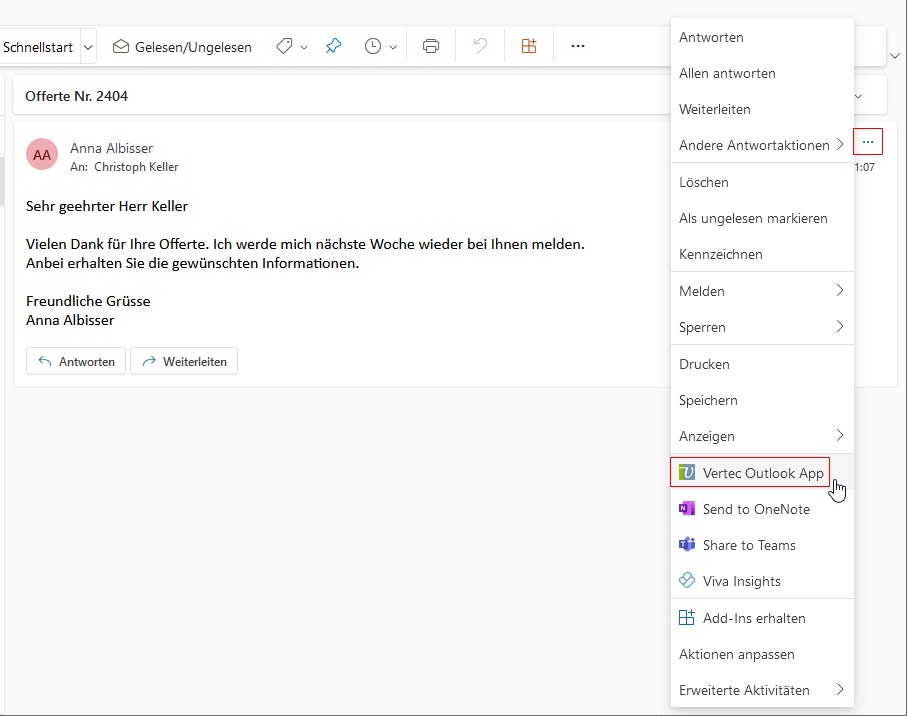The image size is (907, 716).
Task: Click the orange apps grid icon
Action: tap(529, 46)
